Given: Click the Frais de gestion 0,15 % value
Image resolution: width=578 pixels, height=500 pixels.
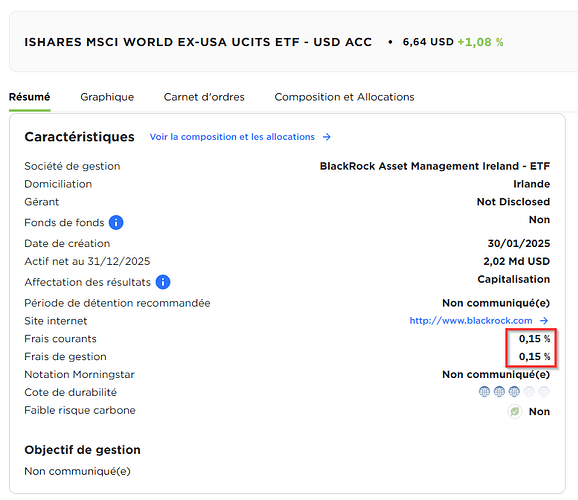Looking at the screenshot, I should tap(534, 357).
